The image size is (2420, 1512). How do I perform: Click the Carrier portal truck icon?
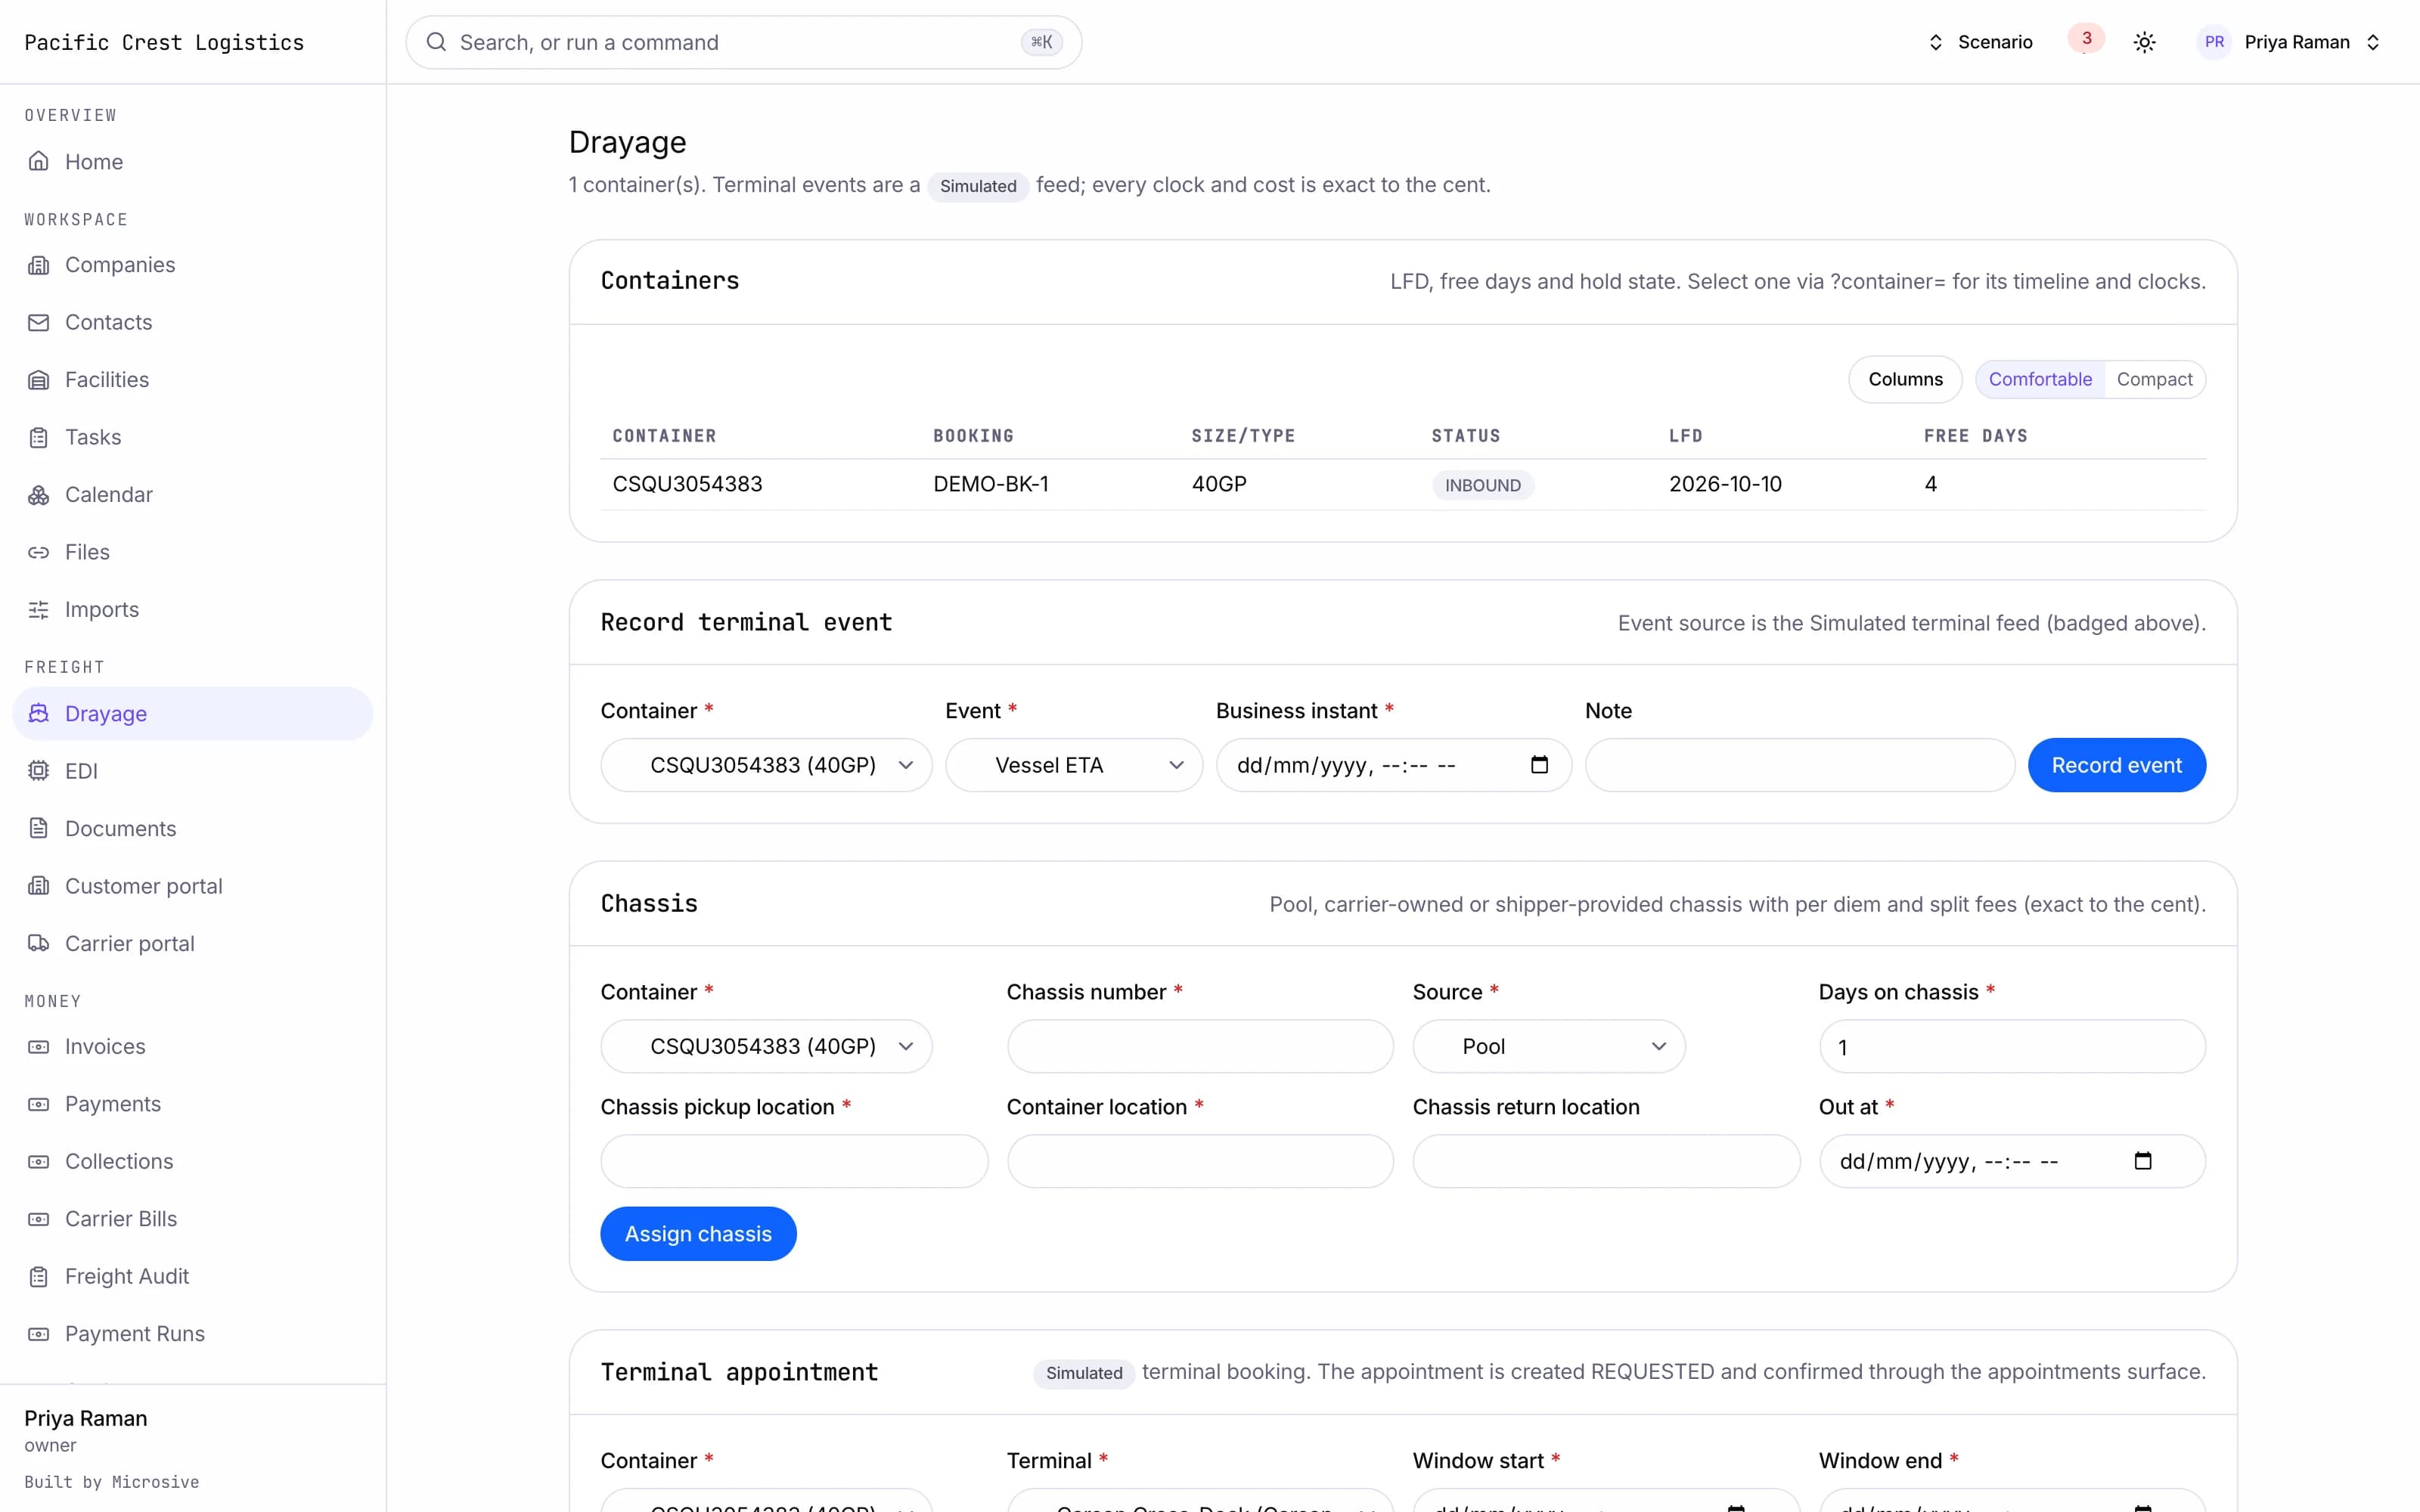coord(38,943)
